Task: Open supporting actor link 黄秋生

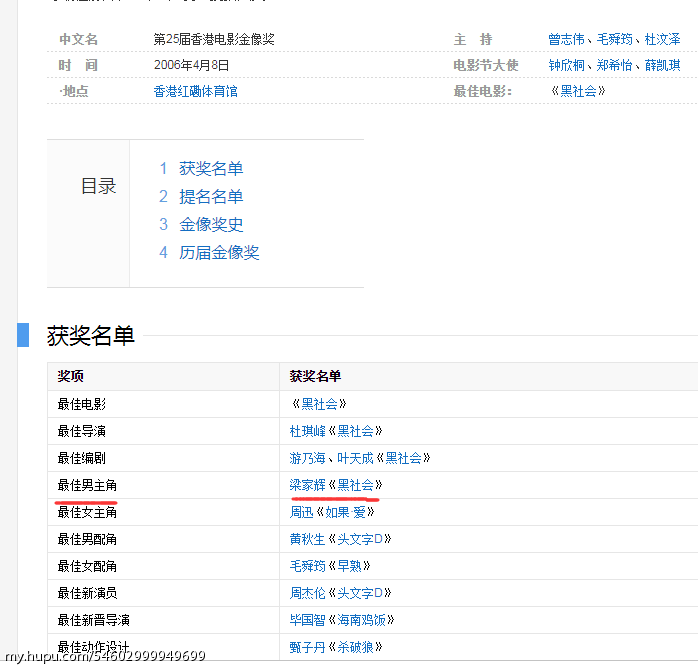Action: [x=308, y=539]
